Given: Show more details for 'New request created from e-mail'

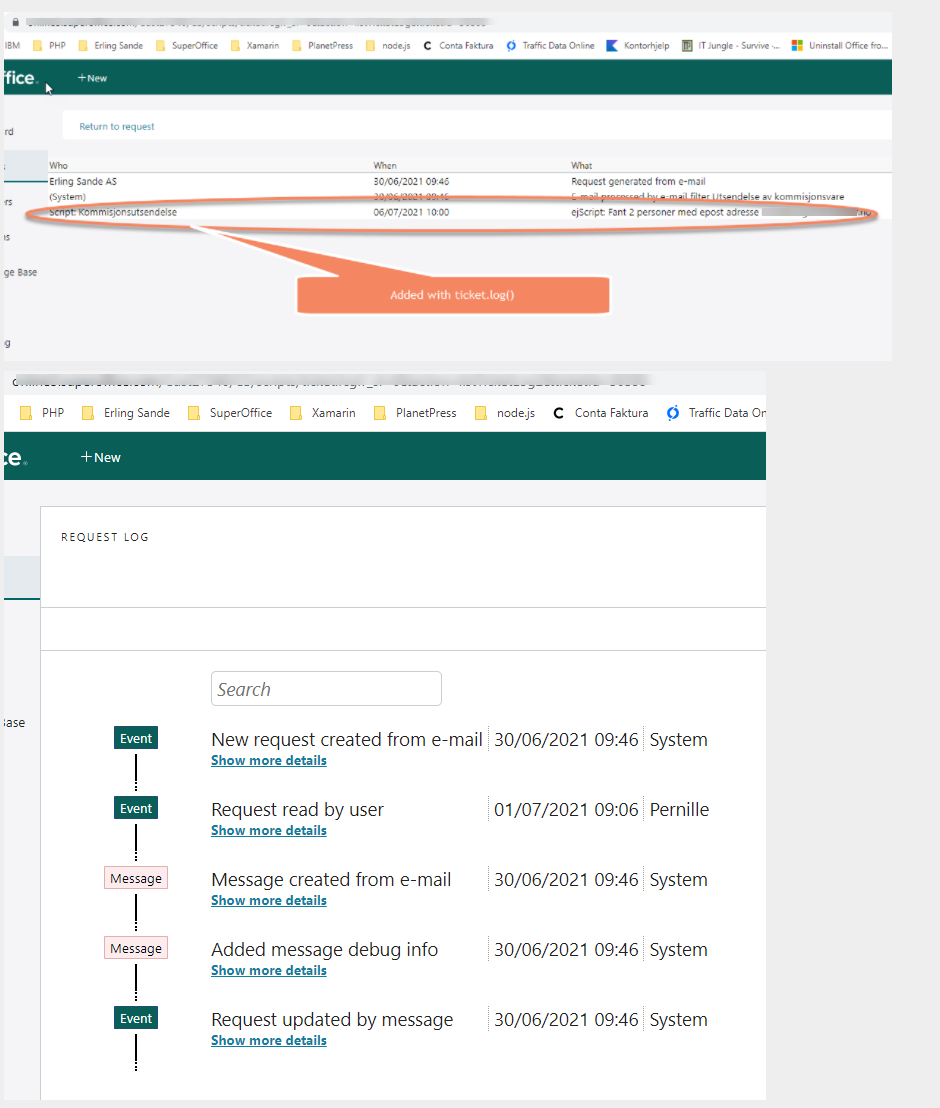Looking at the screenshot, I should 268,761.
